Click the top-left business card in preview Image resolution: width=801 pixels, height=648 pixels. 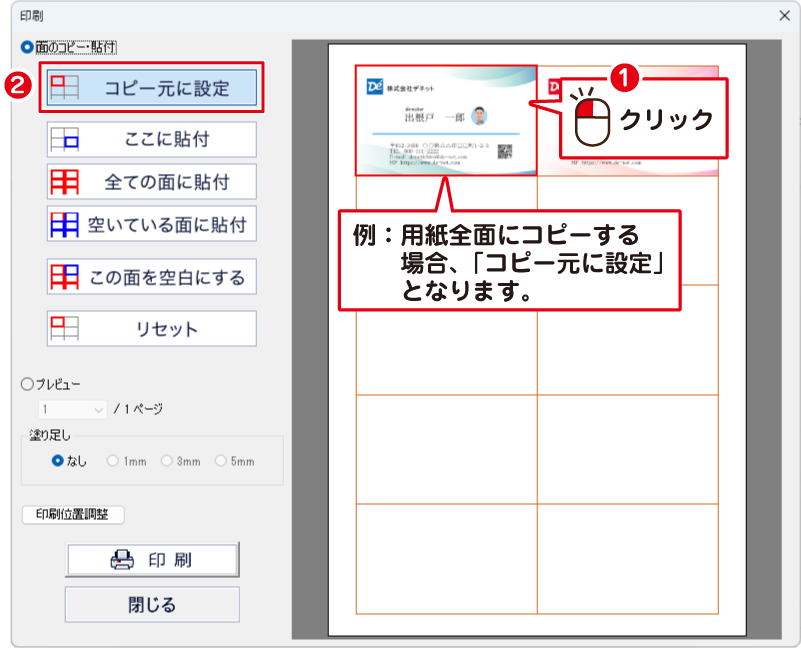tap(445, 120)
